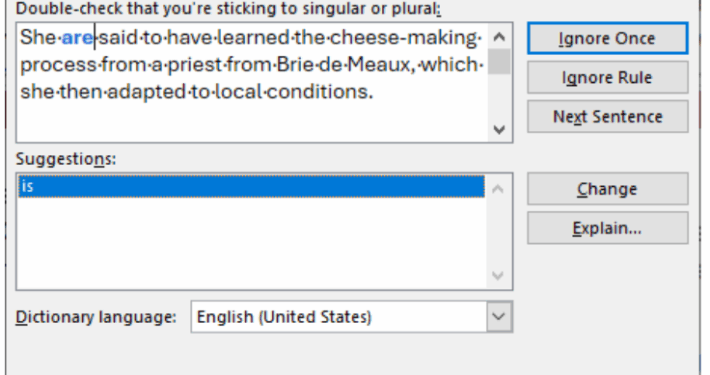Expand the Dictionary language dropdown arrow
The image size is (710, 375).
click(x=499, y=317)
